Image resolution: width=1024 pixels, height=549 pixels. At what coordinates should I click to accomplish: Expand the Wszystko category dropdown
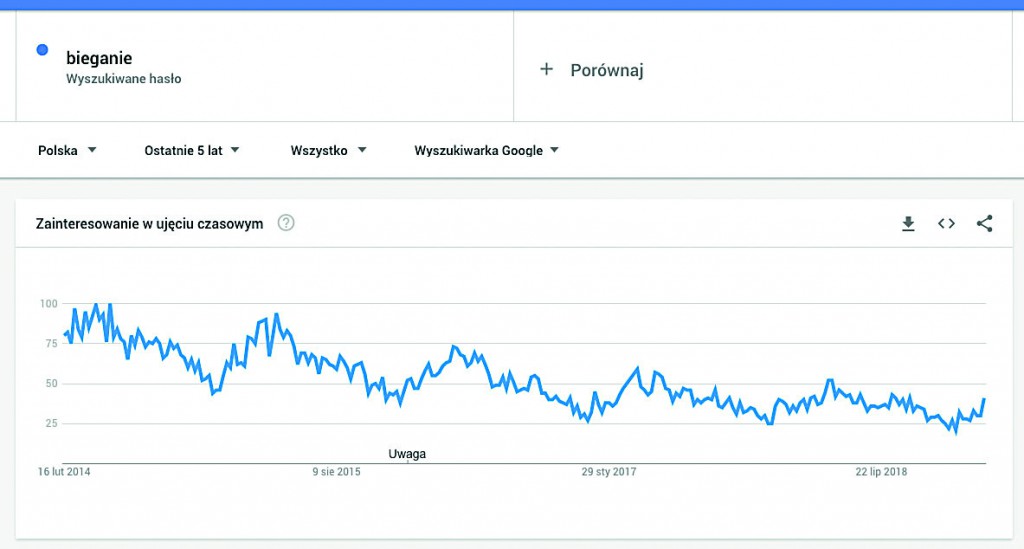(x=328, y=151)
